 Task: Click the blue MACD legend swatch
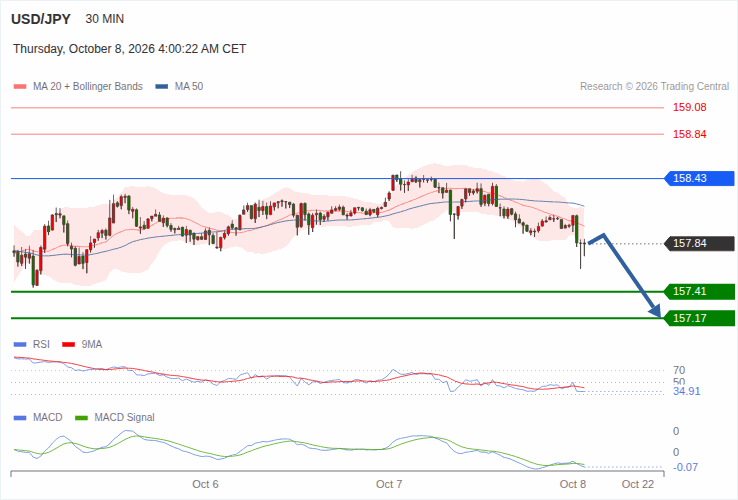tap(20, 418)
